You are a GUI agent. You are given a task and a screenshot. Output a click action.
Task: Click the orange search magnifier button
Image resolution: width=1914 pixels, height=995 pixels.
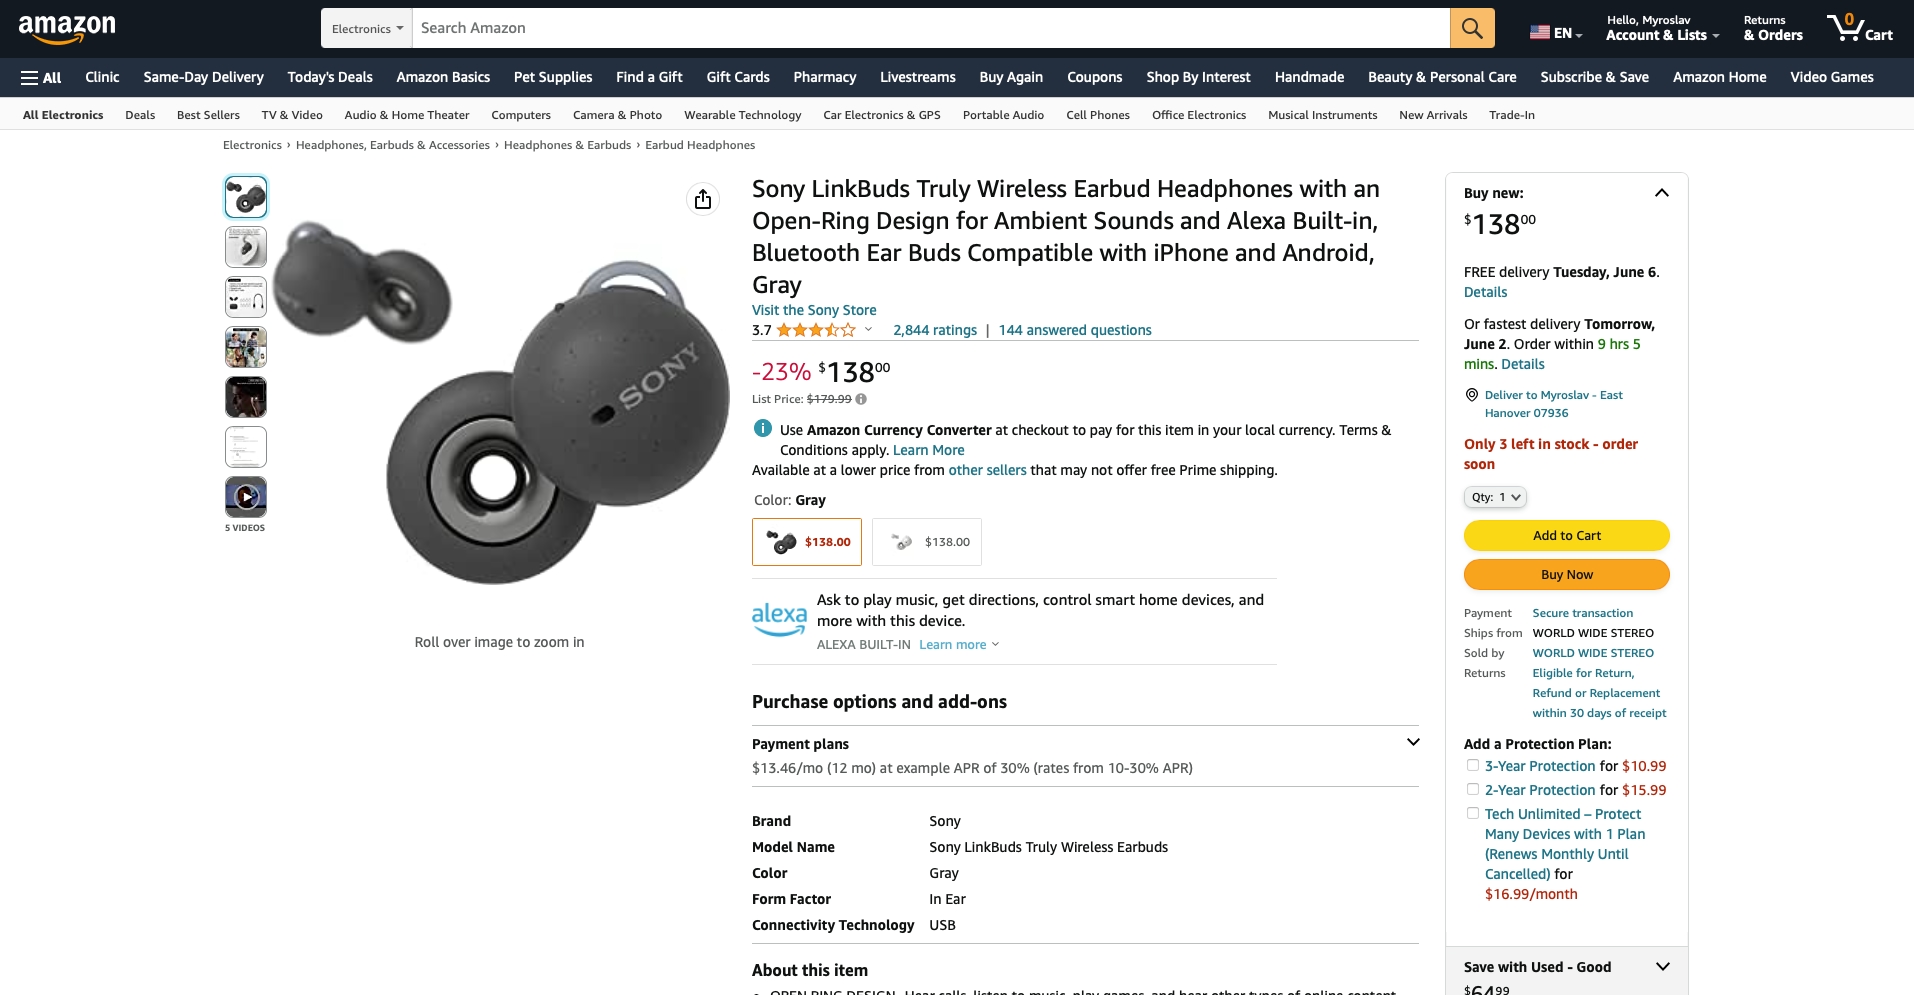(x=1472, y=28)
